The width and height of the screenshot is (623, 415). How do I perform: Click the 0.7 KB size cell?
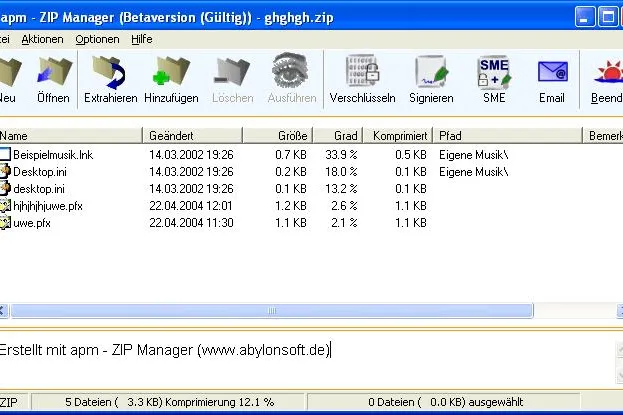291,155
